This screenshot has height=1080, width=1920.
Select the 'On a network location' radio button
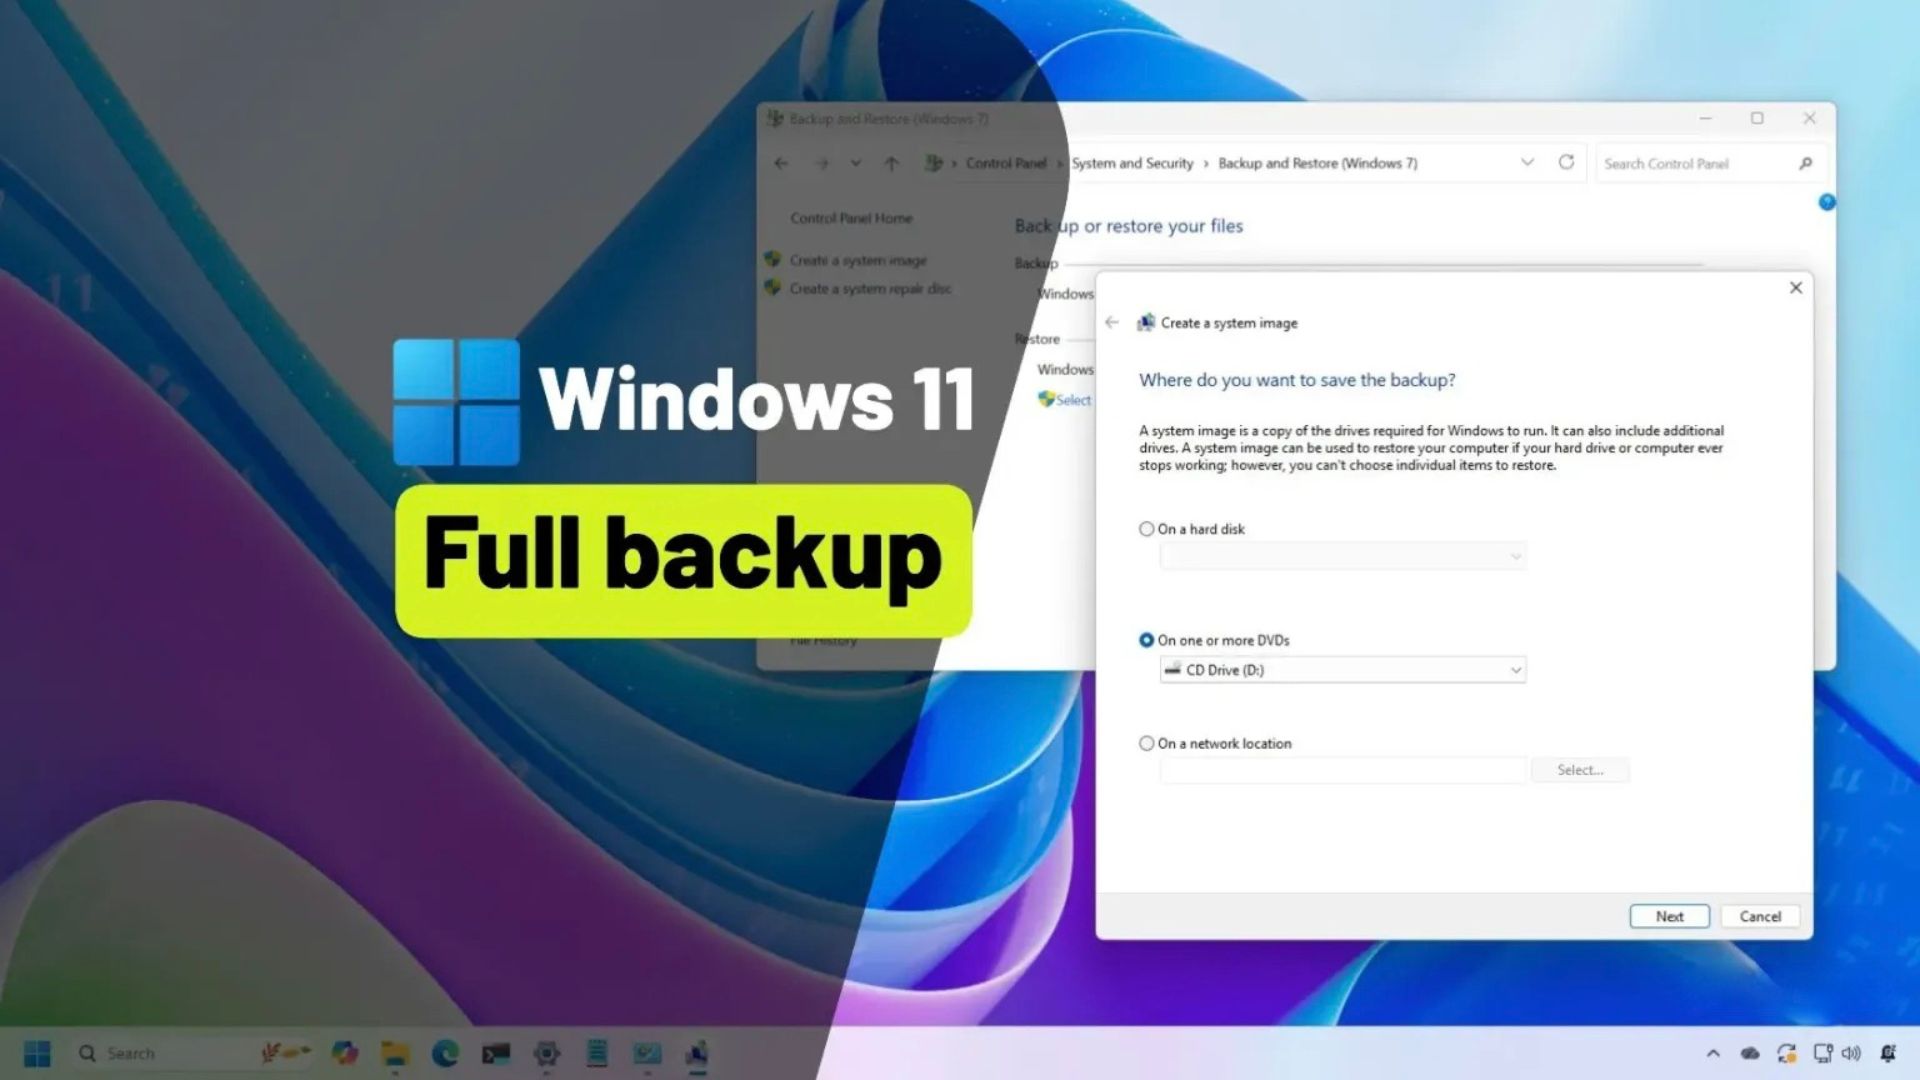coord(1146,743)
